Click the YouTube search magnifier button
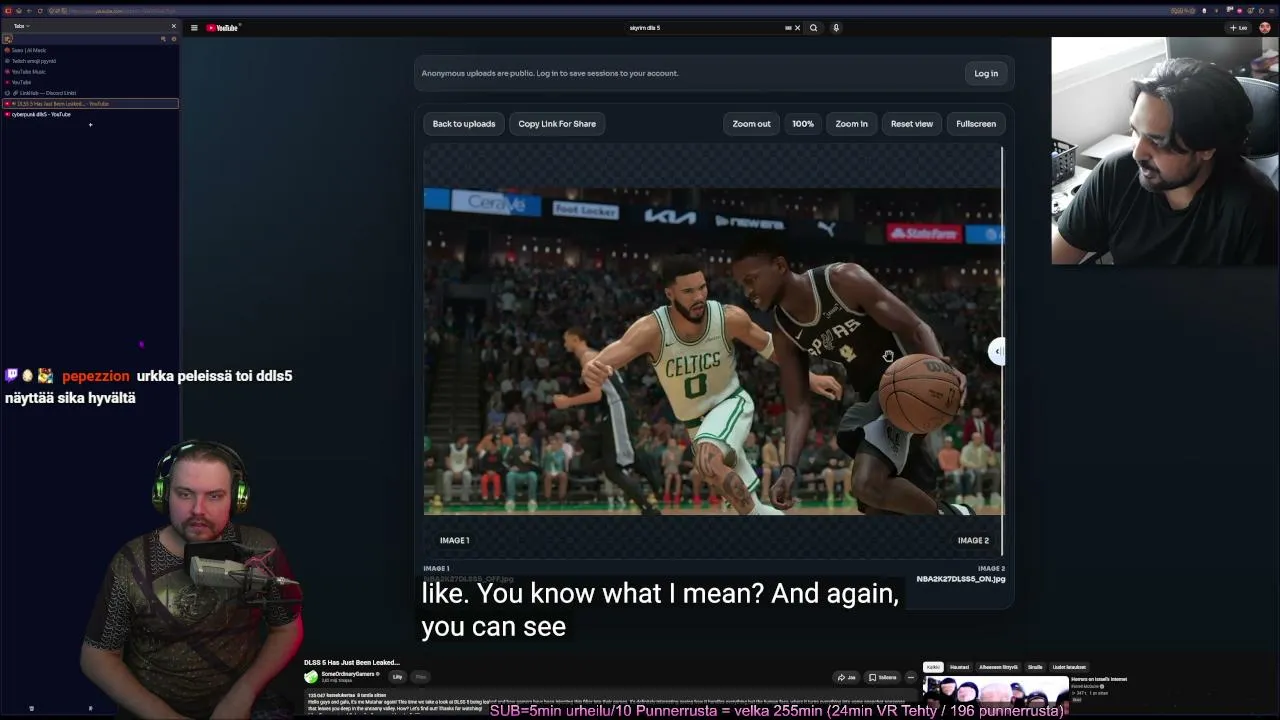The height and width of the screenshot is (720, 1280). click(x=814, y=28)
